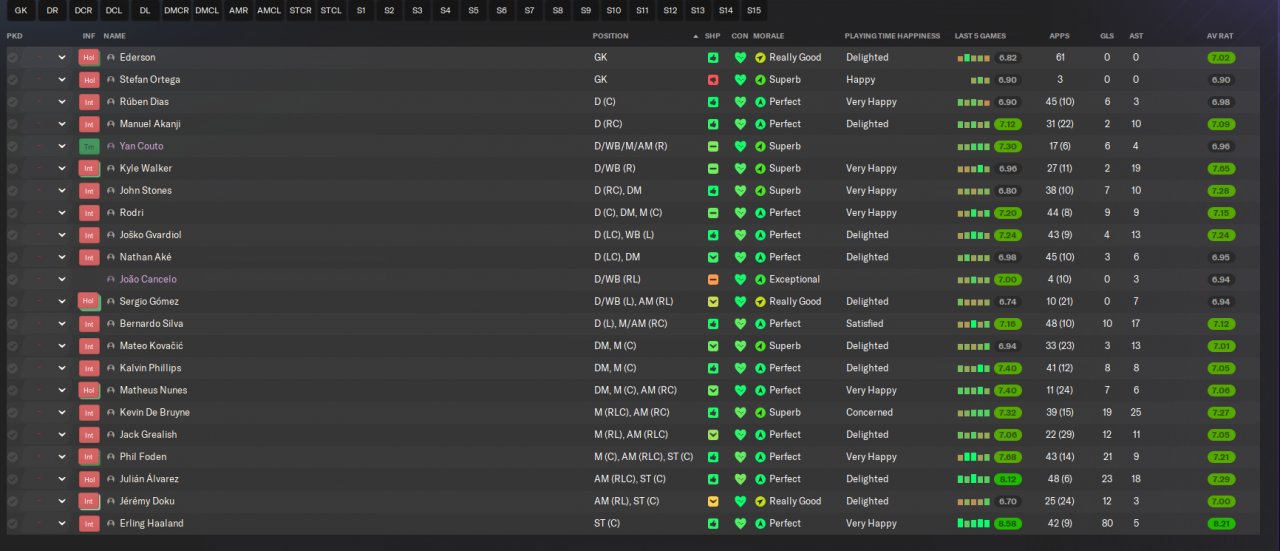Click the condition heart icon for Nathan Aké
The width and height of the screenshot is (1280, 551).
click(x=740, y=257)
